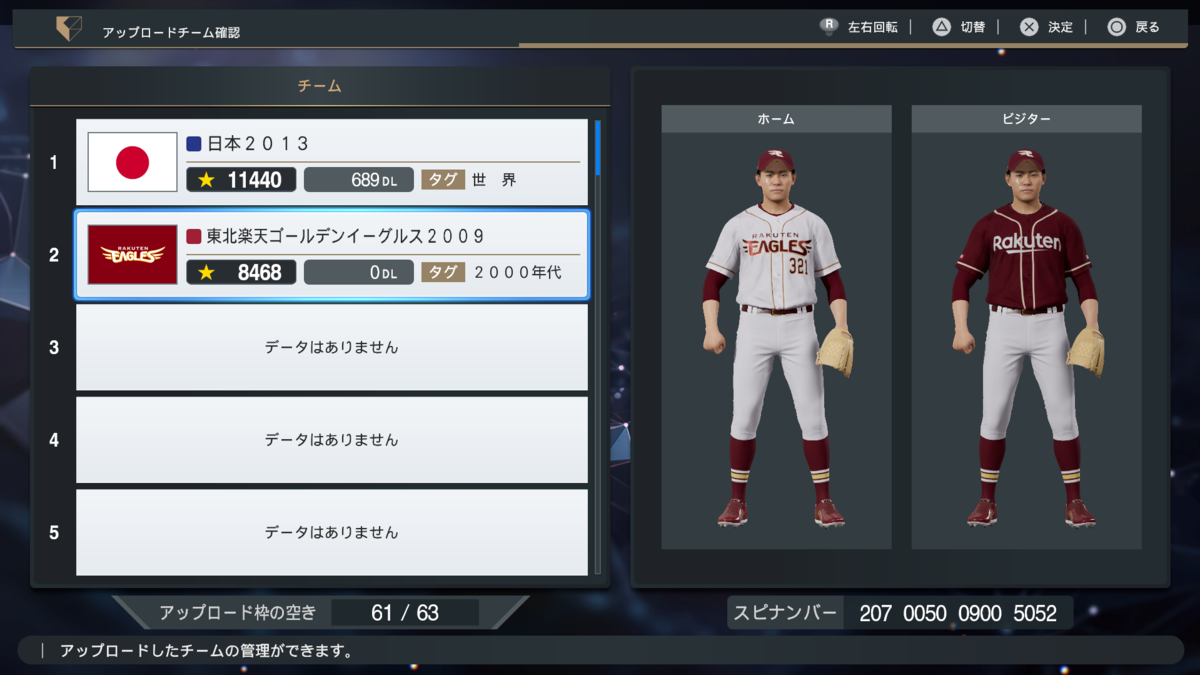Screen dimensions: 1200x675
Task: Click the triangle switch button icon
Action: (941, 27)
